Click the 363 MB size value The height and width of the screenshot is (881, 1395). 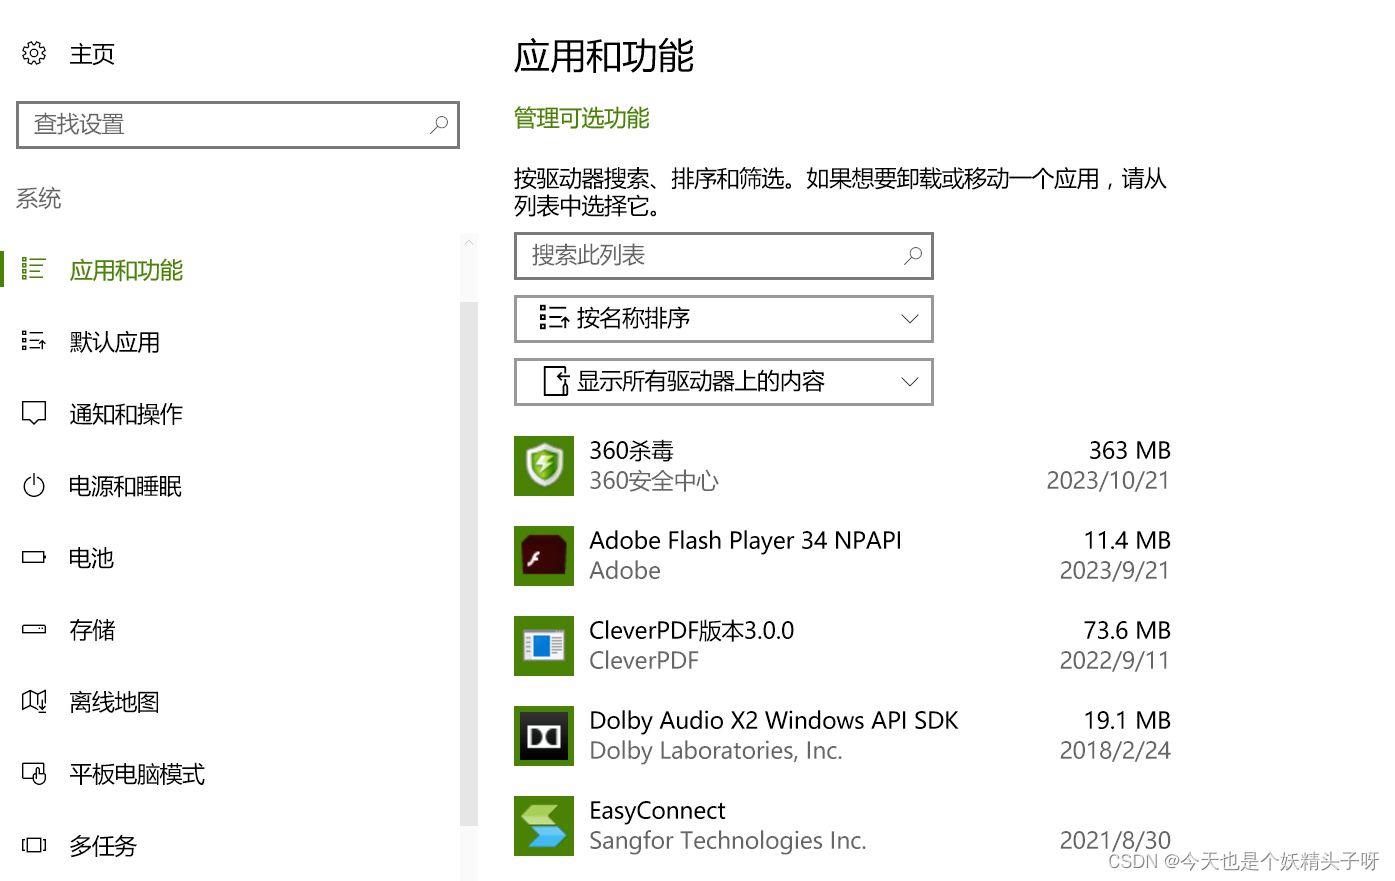click(1130, 450)
